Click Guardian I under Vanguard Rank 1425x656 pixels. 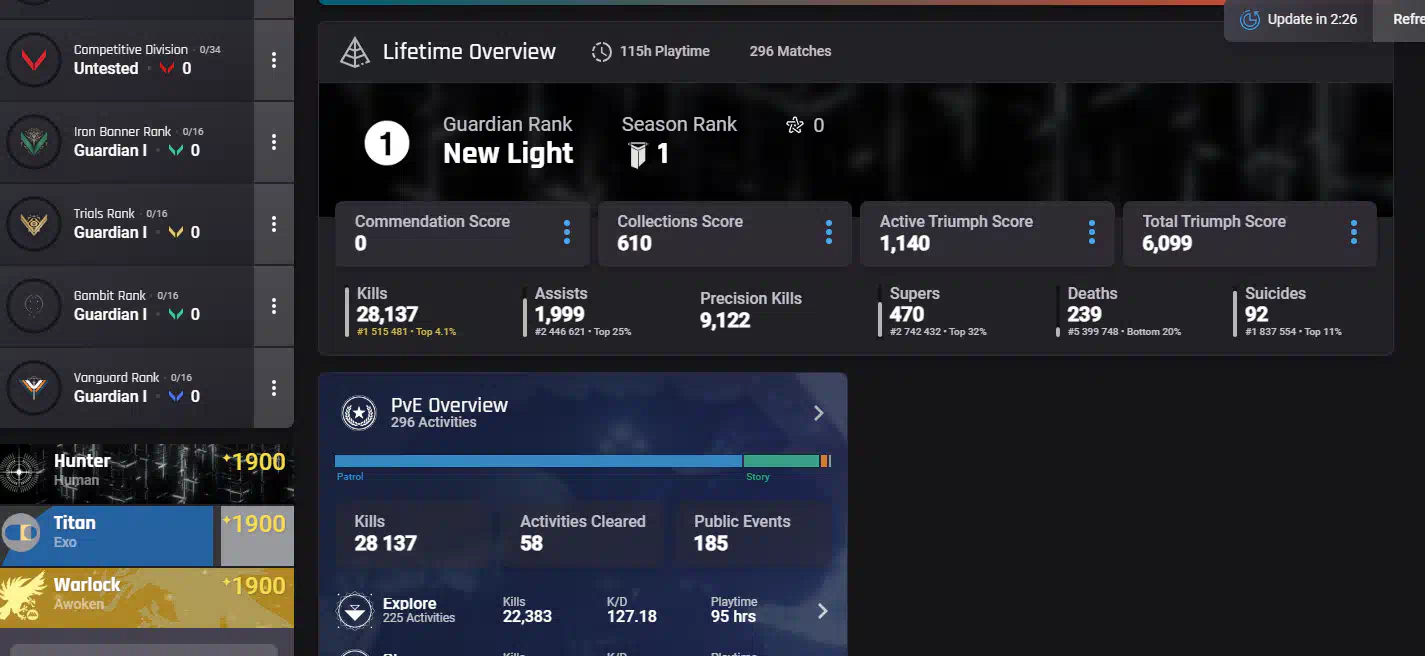110,397
